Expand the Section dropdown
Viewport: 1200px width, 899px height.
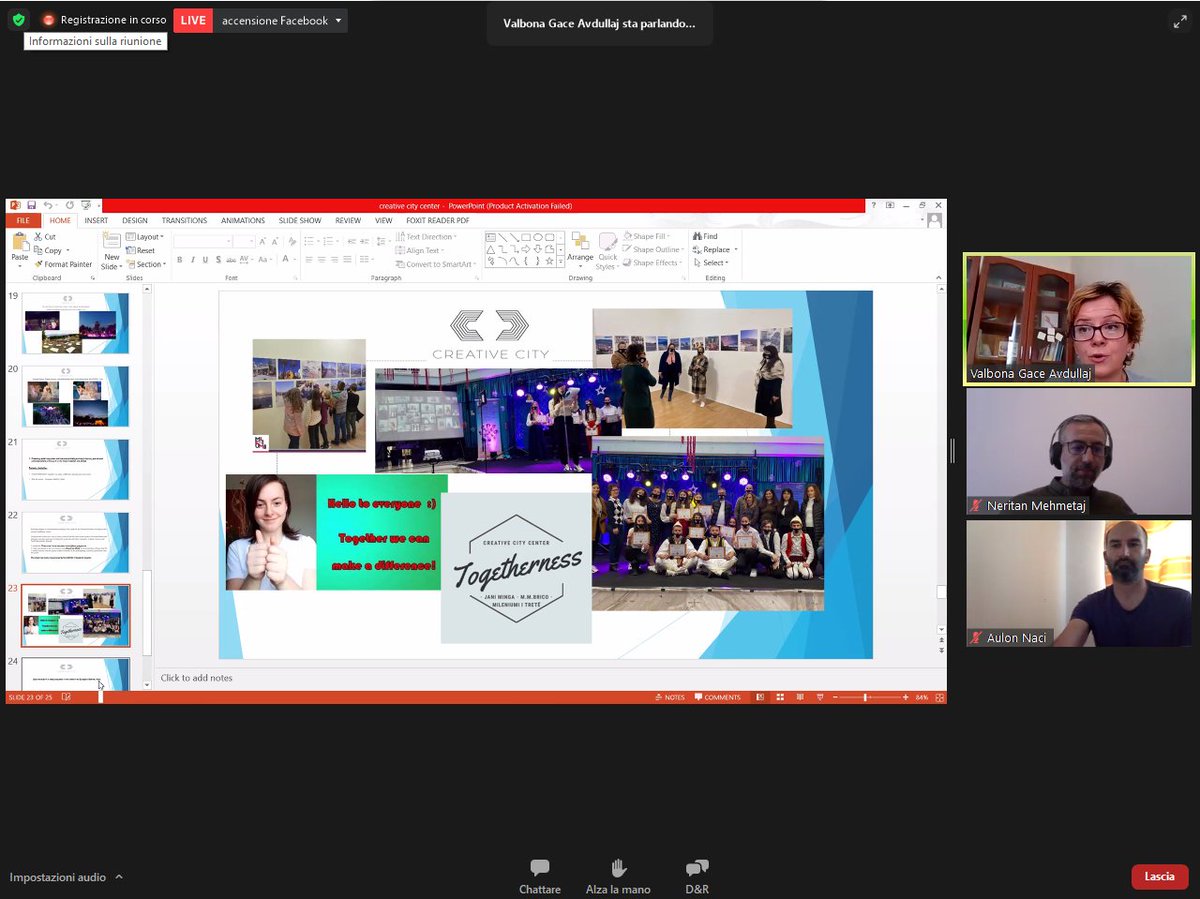pyautogui.click(x=146, y=264)
